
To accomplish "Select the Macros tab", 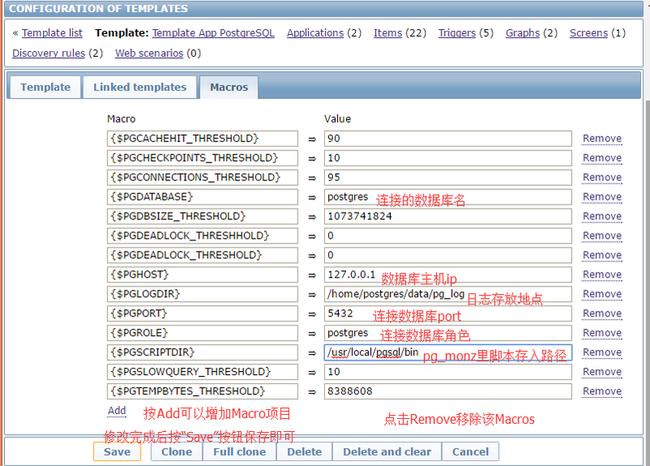I will 228,87.
